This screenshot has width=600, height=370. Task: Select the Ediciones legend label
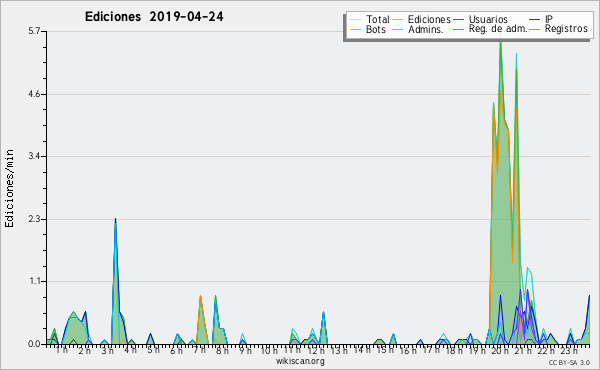429,19
